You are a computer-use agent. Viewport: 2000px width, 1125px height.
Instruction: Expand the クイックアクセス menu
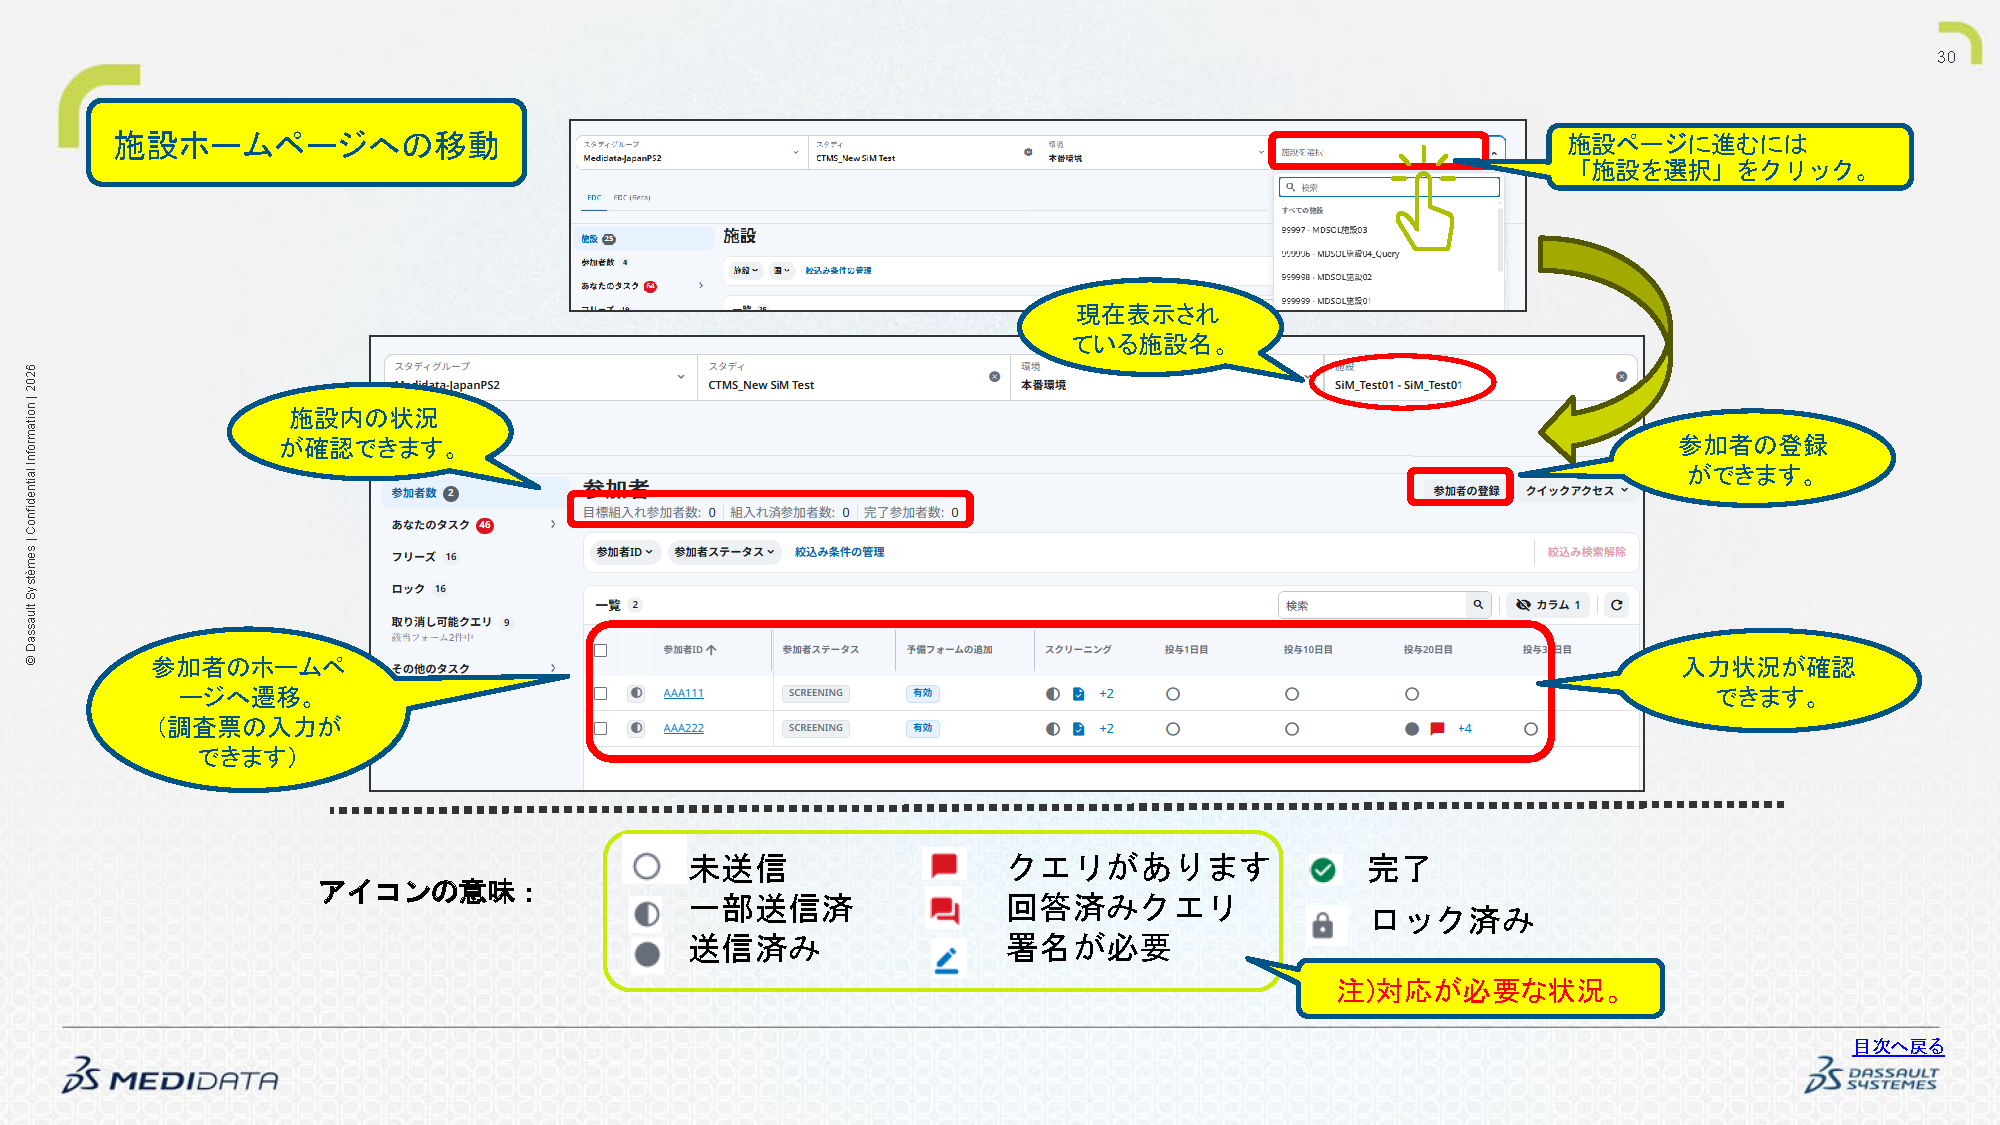[1576, 491]
